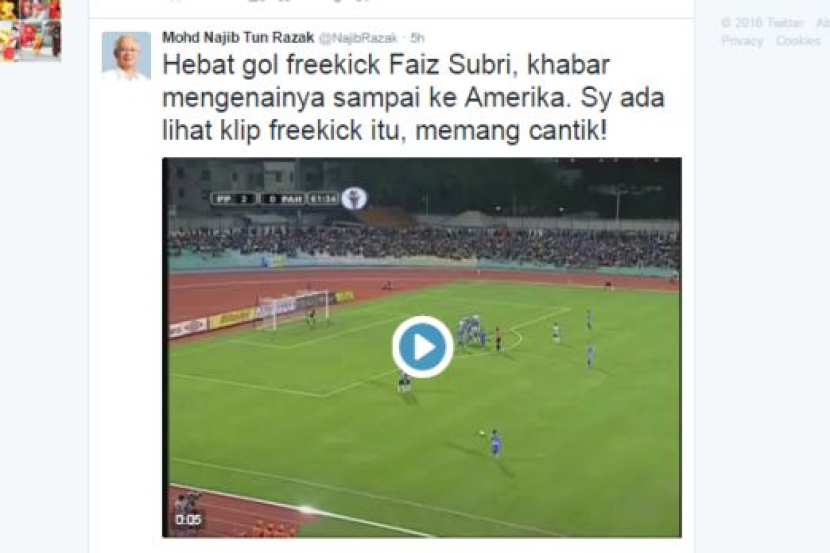This screenshot has width=830, height=553.
Task: Click the defensive wall of players
Action: pyautogui.click(x=472, y=331)
